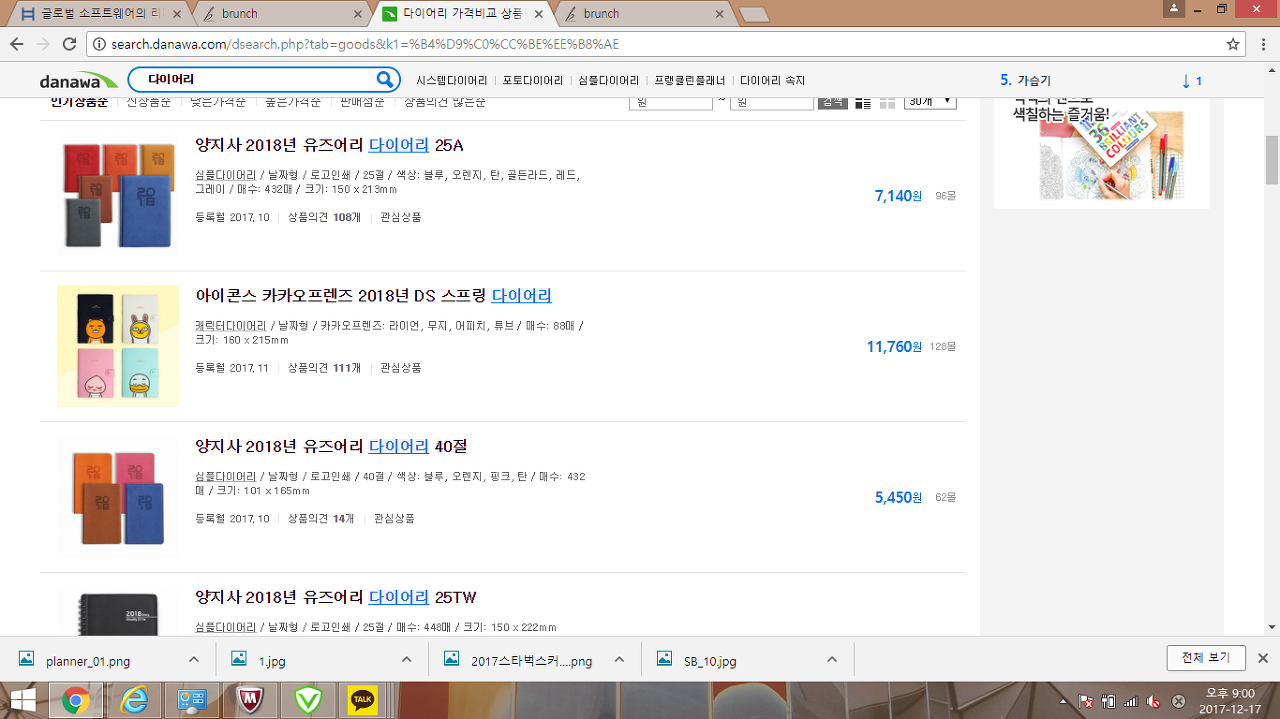Screen dimensions: 1280x719
Task: Close the downloads bar
Action: (x=1262, y=658)
